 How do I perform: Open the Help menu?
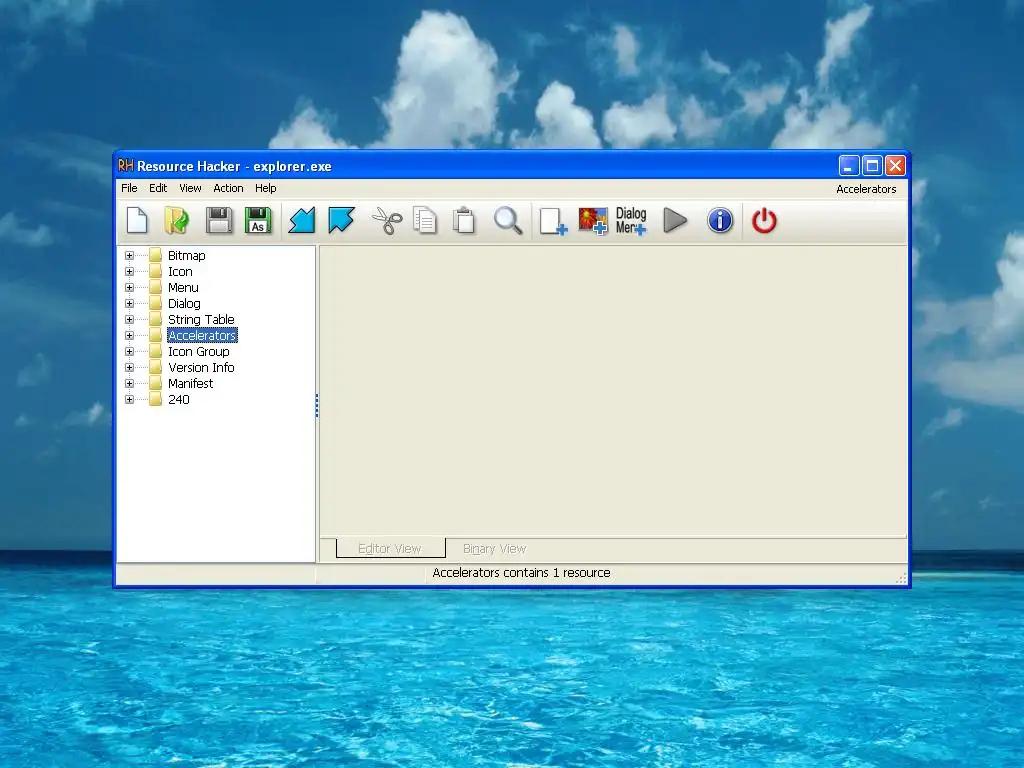[x=266, y=188]
